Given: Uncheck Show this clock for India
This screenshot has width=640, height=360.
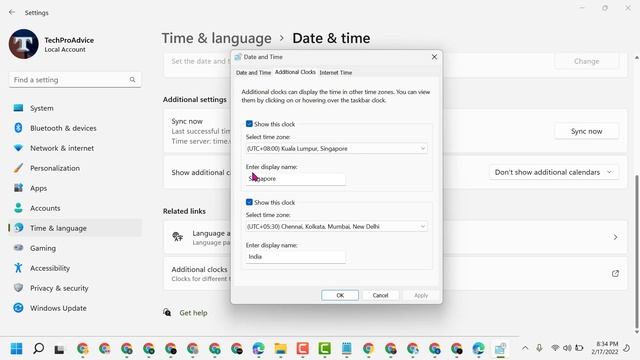Looking at the screenshot, I should click(x=249, y=202).
